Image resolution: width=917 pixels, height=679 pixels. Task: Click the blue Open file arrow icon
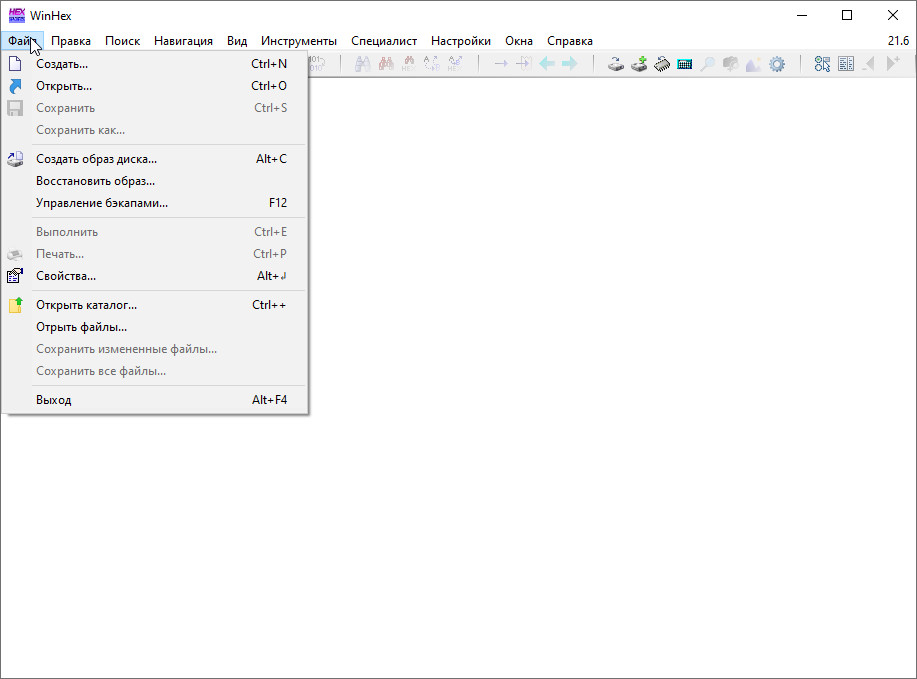(15, 86)
